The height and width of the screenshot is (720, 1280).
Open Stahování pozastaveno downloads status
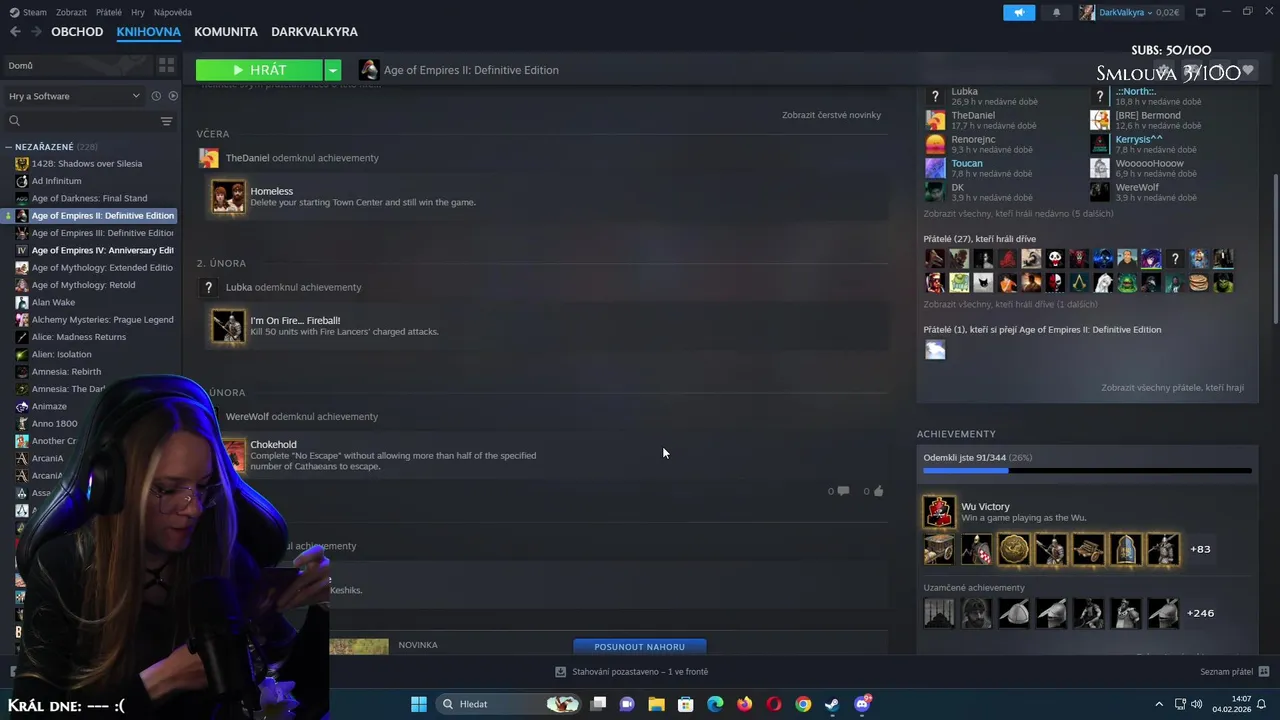tap(632, 672)
